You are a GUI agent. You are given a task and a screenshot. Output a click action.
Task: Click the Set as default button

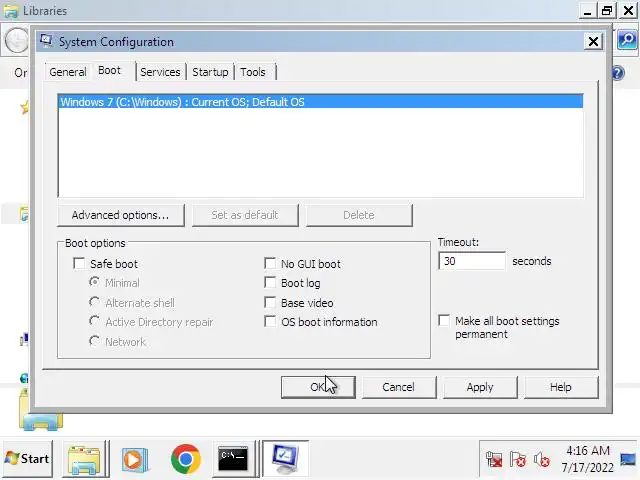[x=245, y=215]
